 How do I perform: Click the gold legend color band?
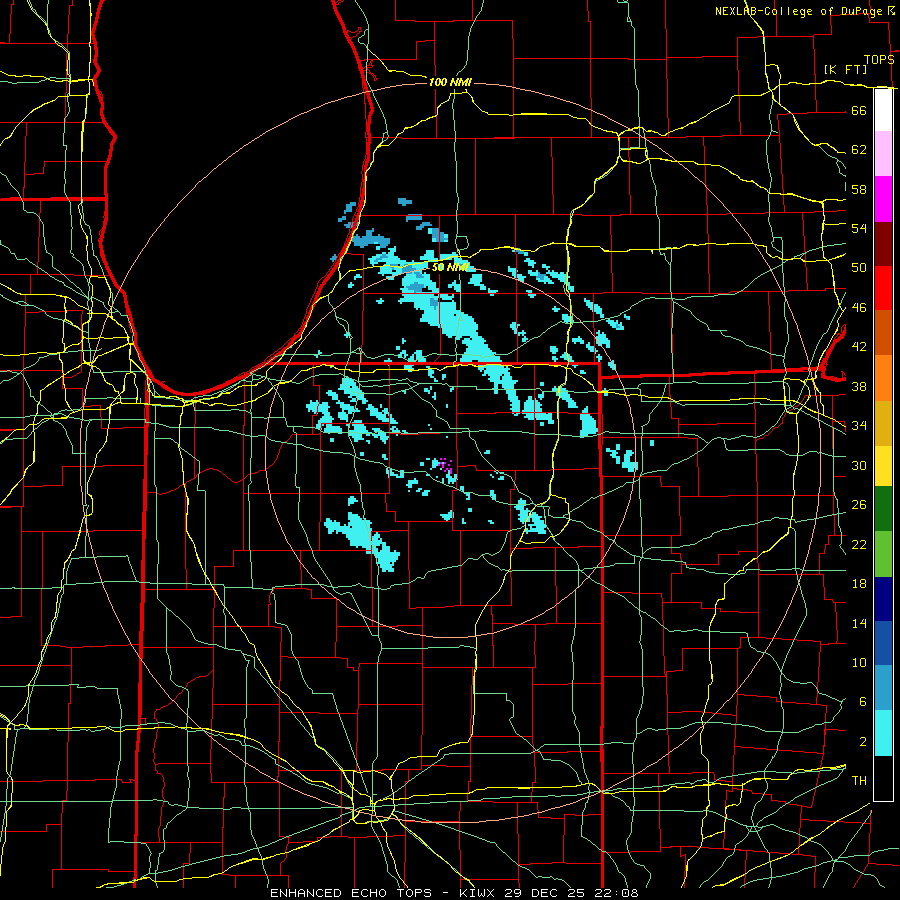[x=883, y=422]
